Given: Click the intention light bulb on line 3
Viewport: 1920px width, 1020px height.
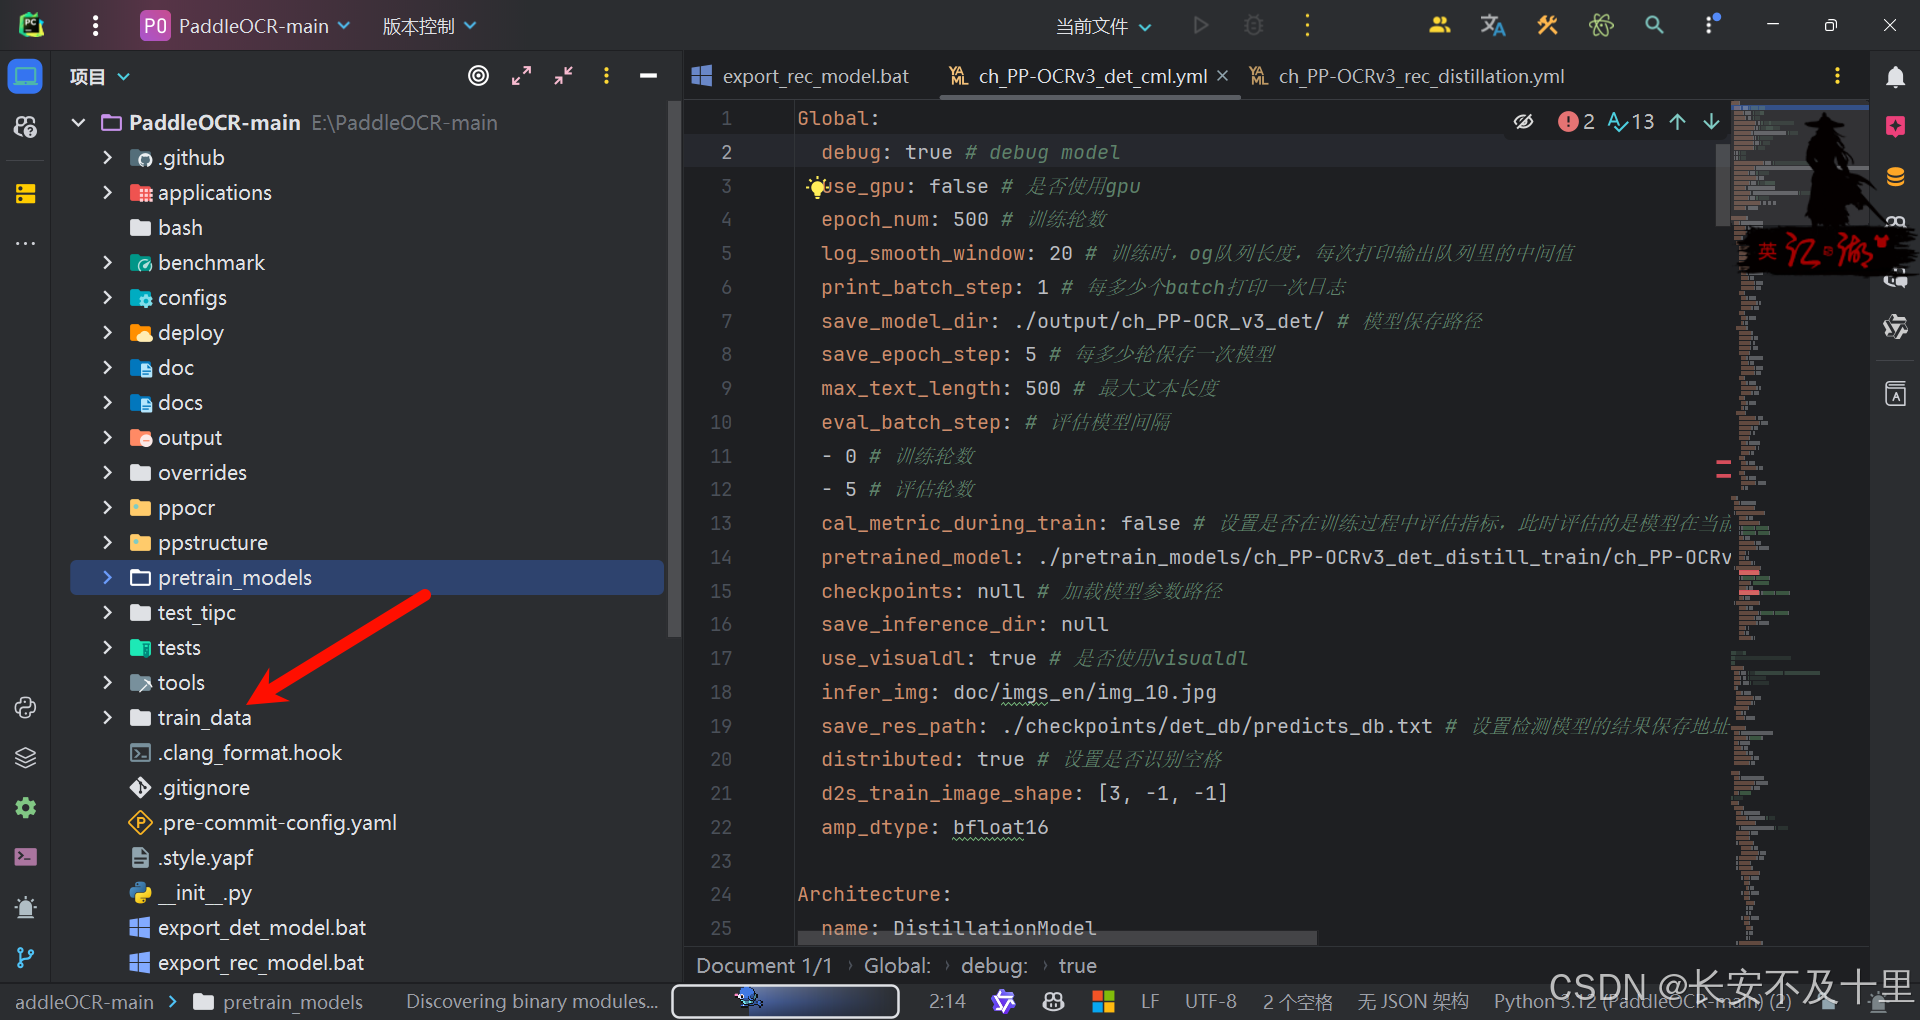Looking at the screenshot, I should pos(817,186).
